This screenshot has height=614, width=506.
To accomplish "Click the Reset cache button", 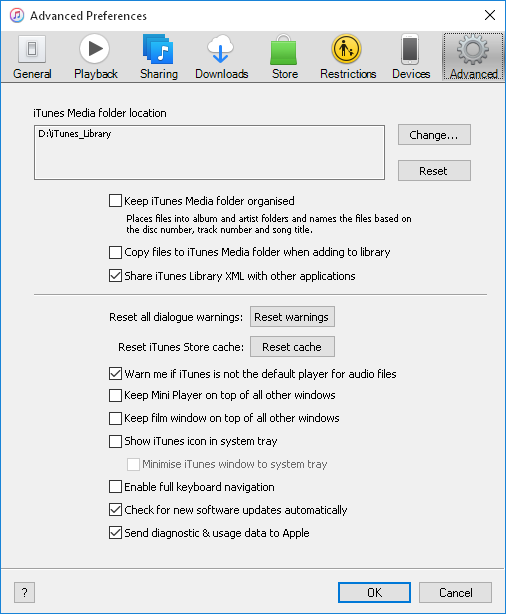I will tap(292, 347).
